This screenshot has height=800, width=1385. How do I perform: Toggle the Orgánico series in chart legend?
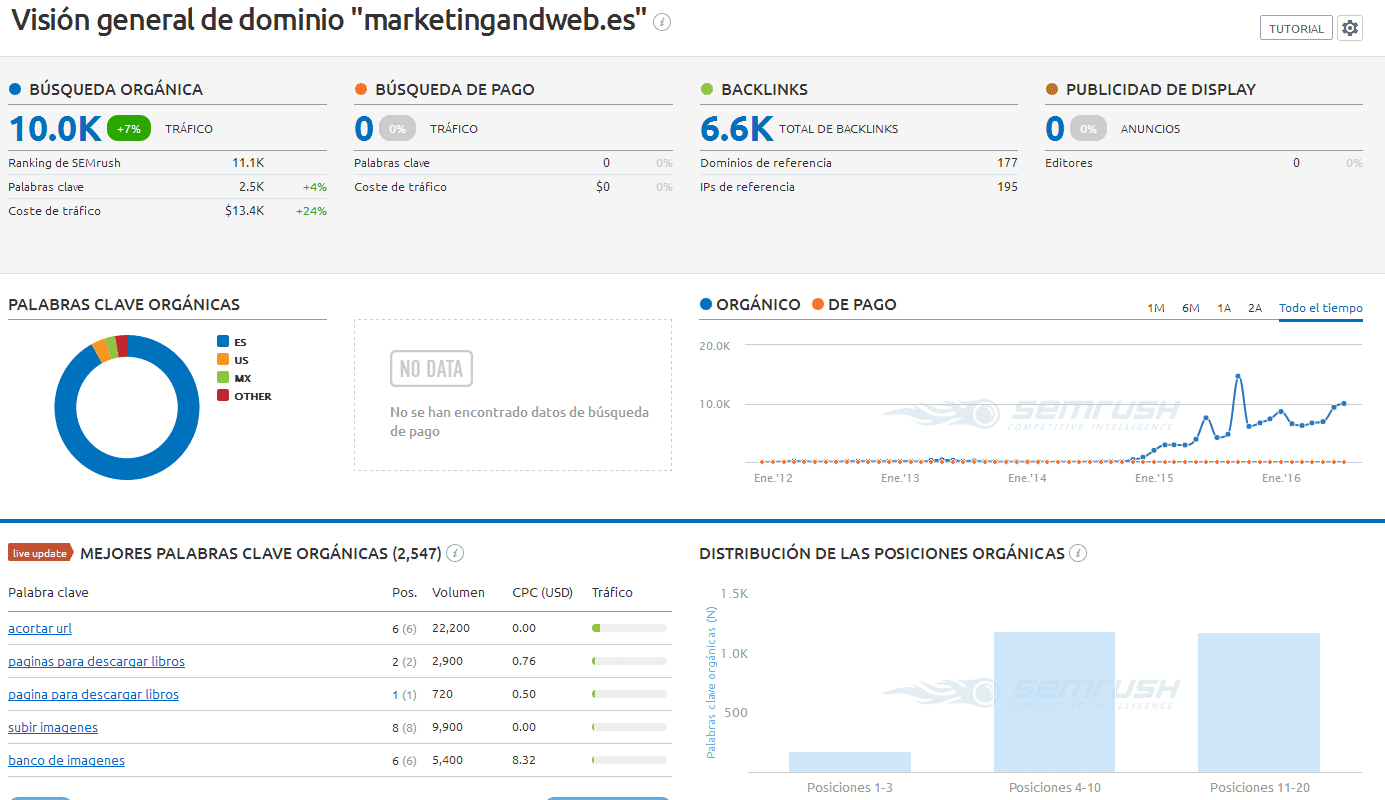[751, 304]
